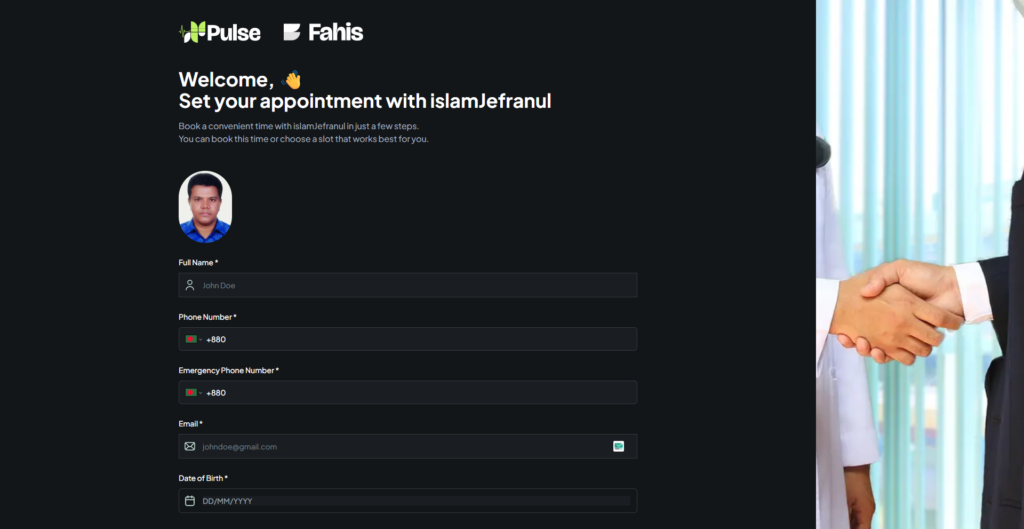Click the waving hand emoji beside Welcome
This screenshot has height=529, width=1024.
(x=292, y=80)
